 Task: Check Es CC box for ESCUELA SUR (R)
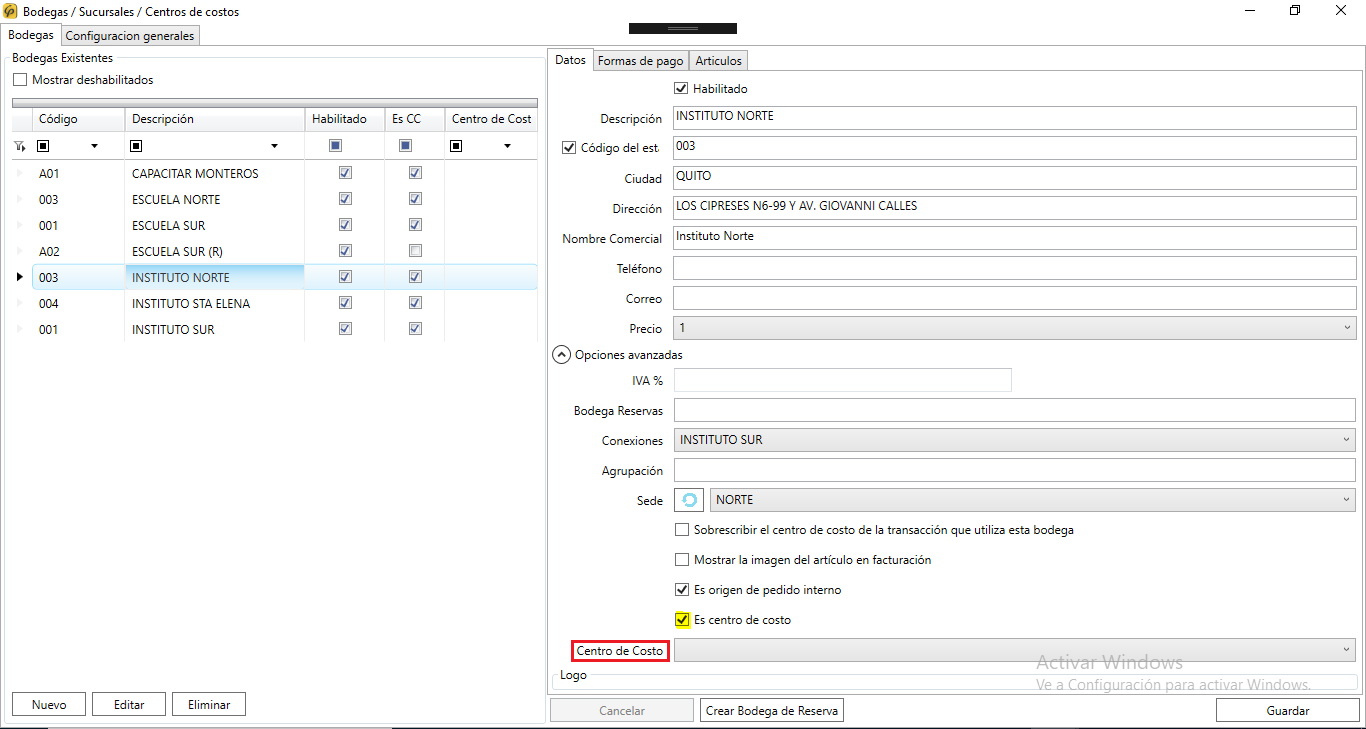[415, 251]
